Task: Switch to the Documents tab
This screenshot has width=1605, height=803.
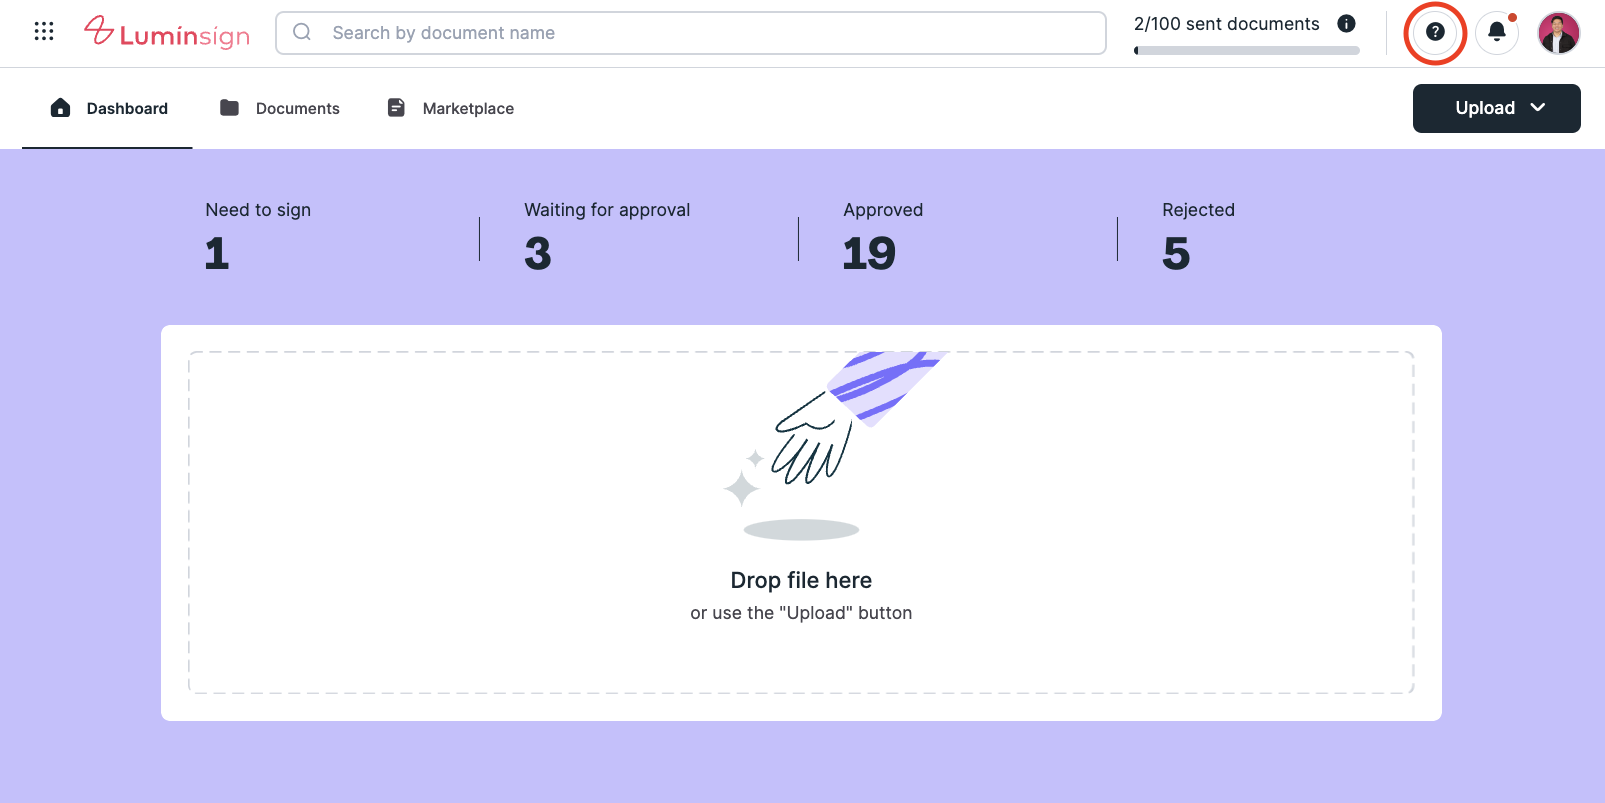Action: coord(297,108)
